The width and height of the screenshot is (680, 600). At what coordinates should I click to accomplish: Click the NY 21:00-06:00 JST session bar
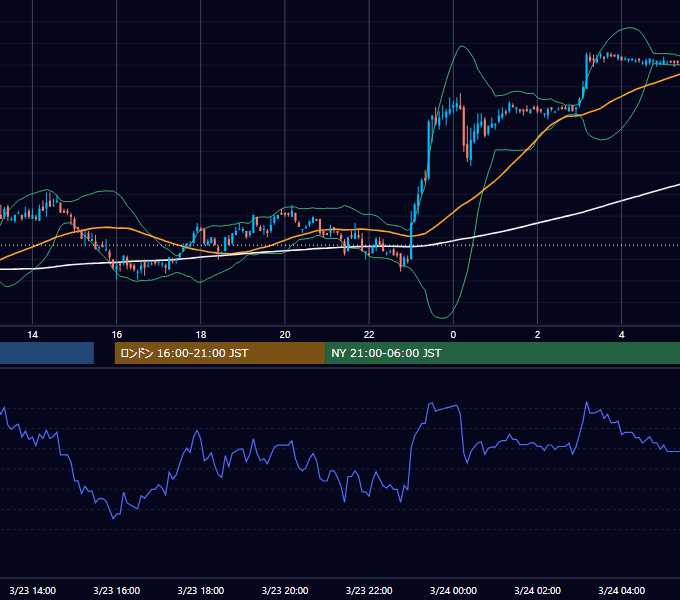503,353
